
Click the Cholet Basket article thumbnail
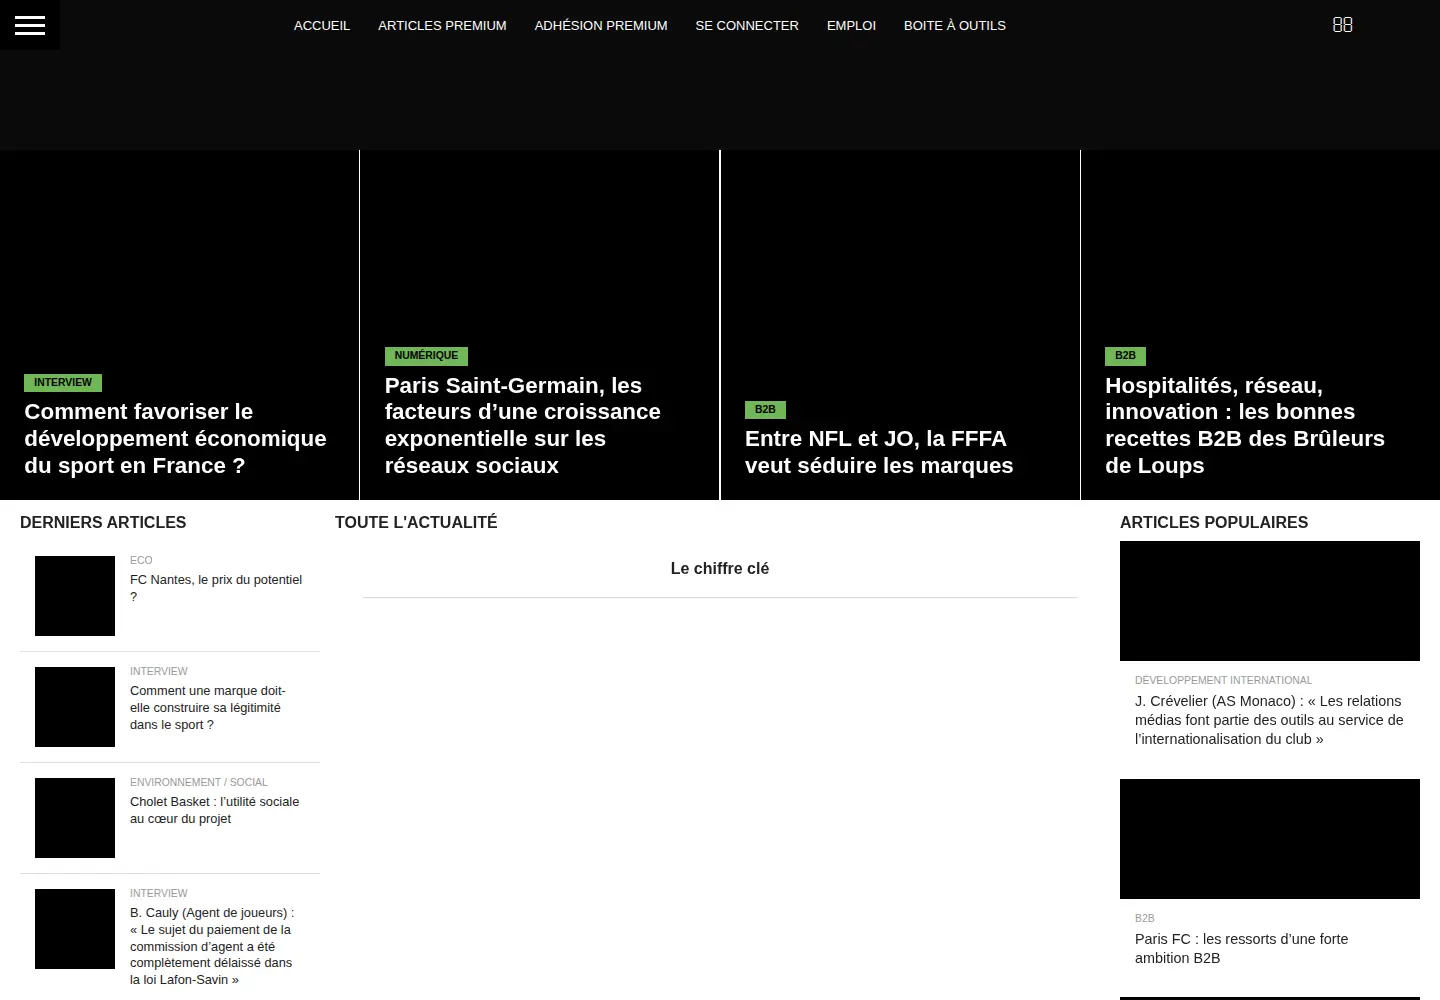point(75,818)
